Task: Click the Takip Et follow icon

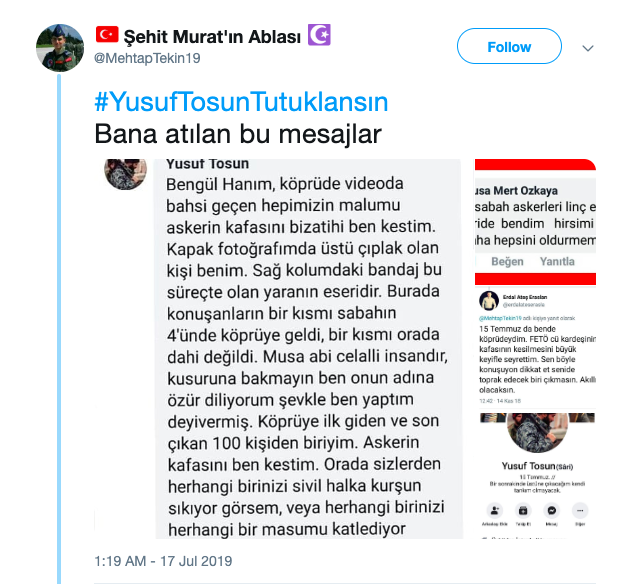Action: pos(523,510)
